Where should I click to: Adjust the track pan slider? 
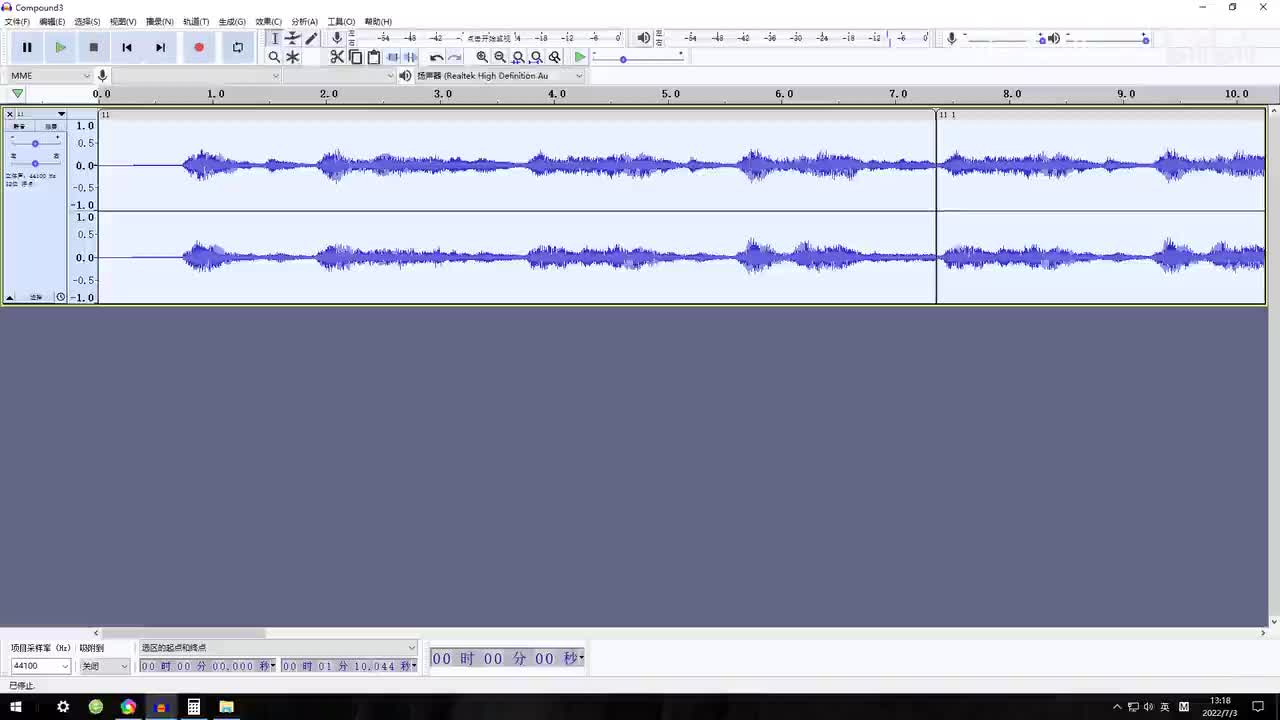pos(35,163)
